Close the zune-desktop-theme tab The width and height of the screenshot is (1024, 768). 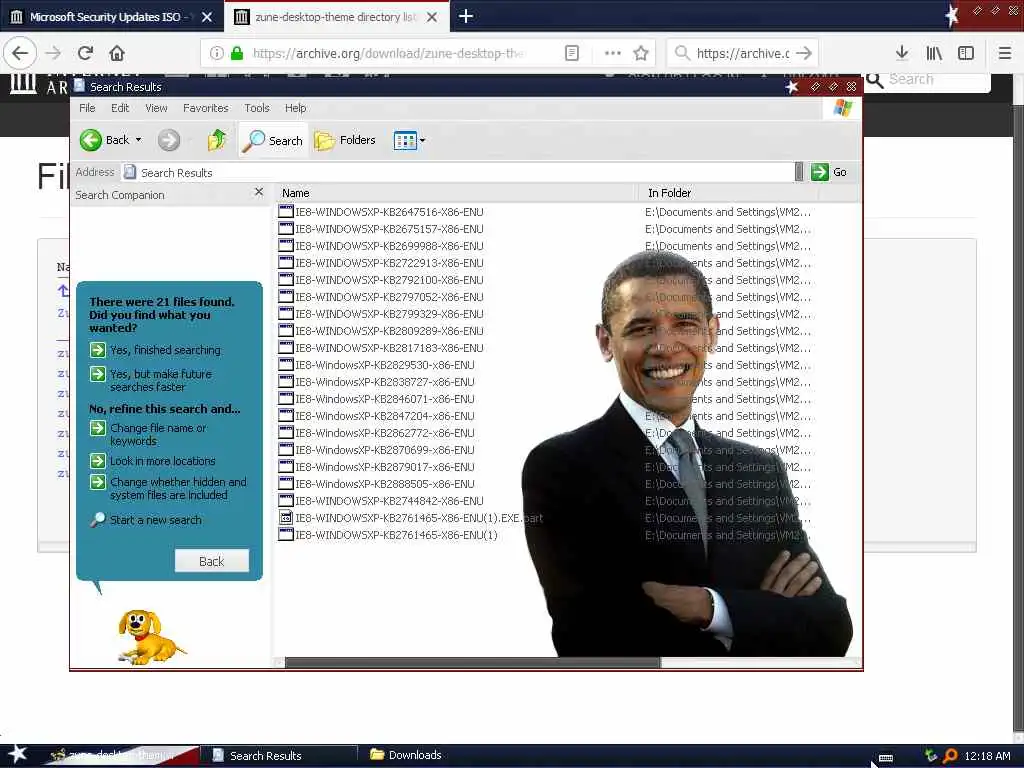(x=432, y=17)
